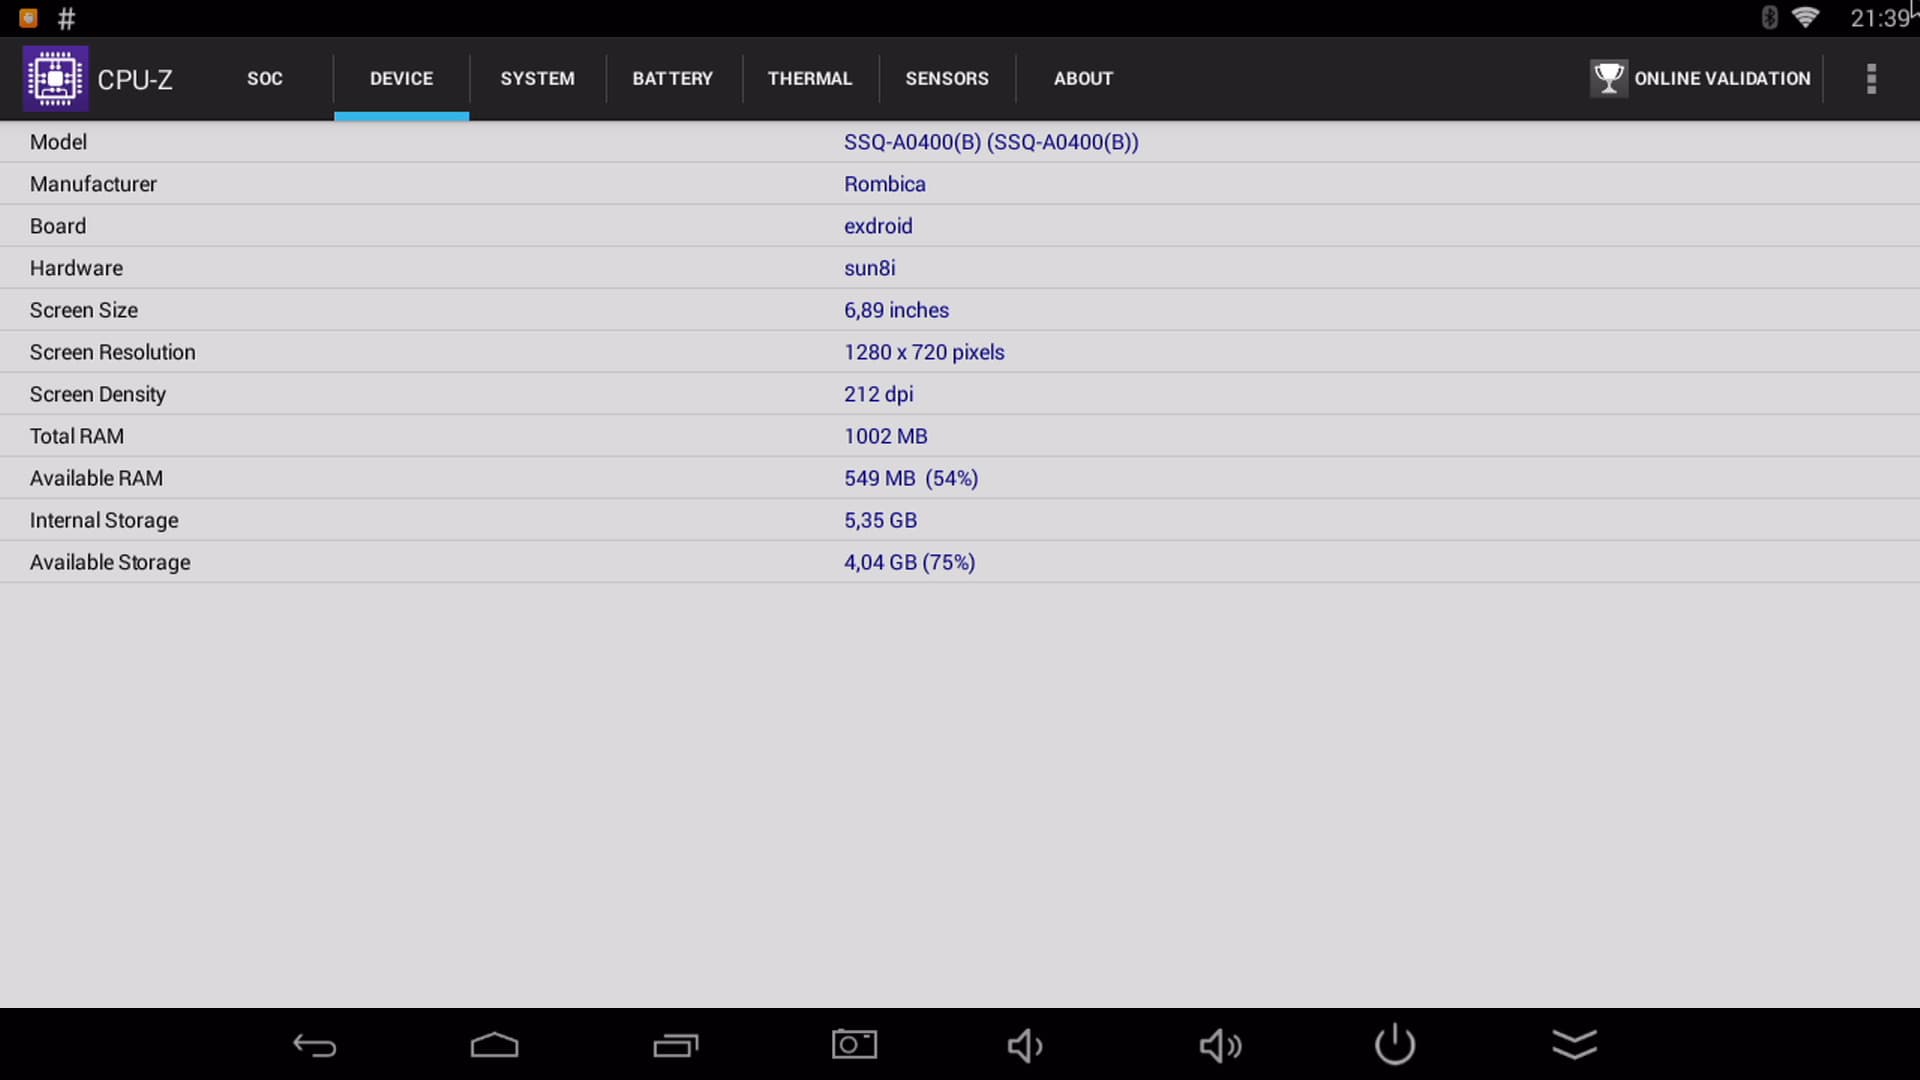This screenshot has height=1080, width=1920.
Task: Click the ONLINE VALIDATION button
Action: 1721,79
